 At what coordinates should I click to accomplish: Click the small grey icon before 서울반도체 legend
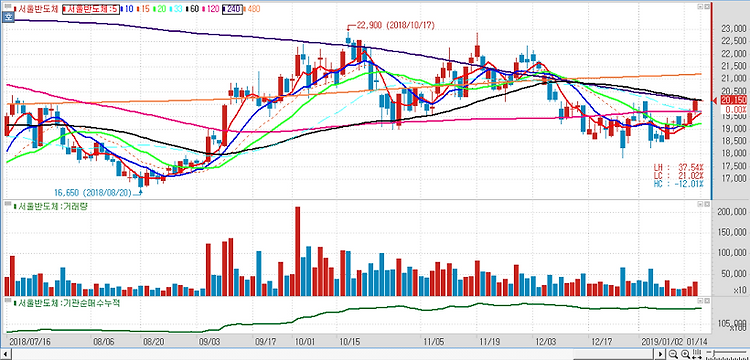point(8,6)
